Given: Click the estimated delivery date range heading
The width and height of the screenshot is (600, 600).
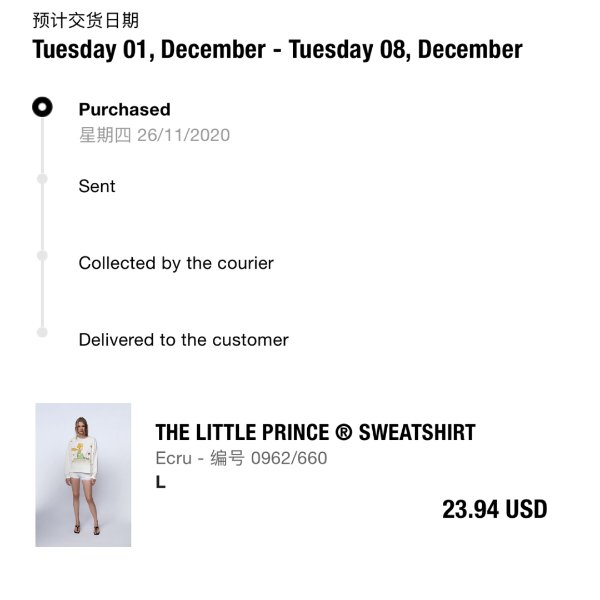Looking at the screenshot, I should [x=277, y=49].
